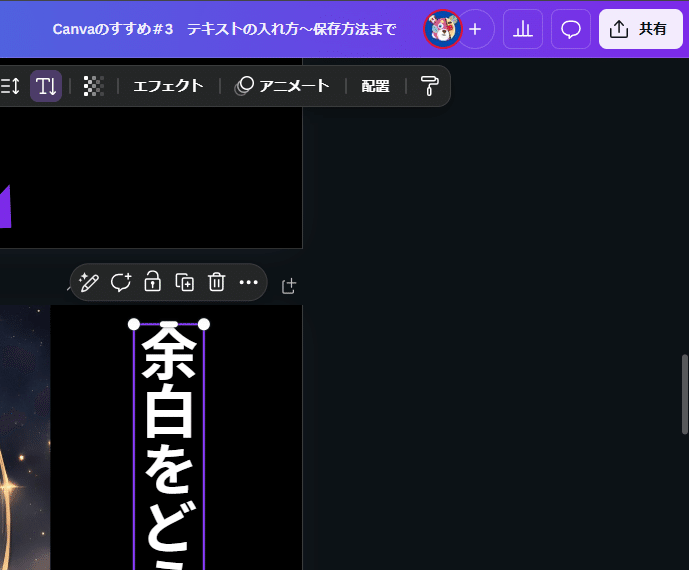Select top-right resize handle of text box
This screenshot has width=689, height=570.
click(x=204, y=324)
